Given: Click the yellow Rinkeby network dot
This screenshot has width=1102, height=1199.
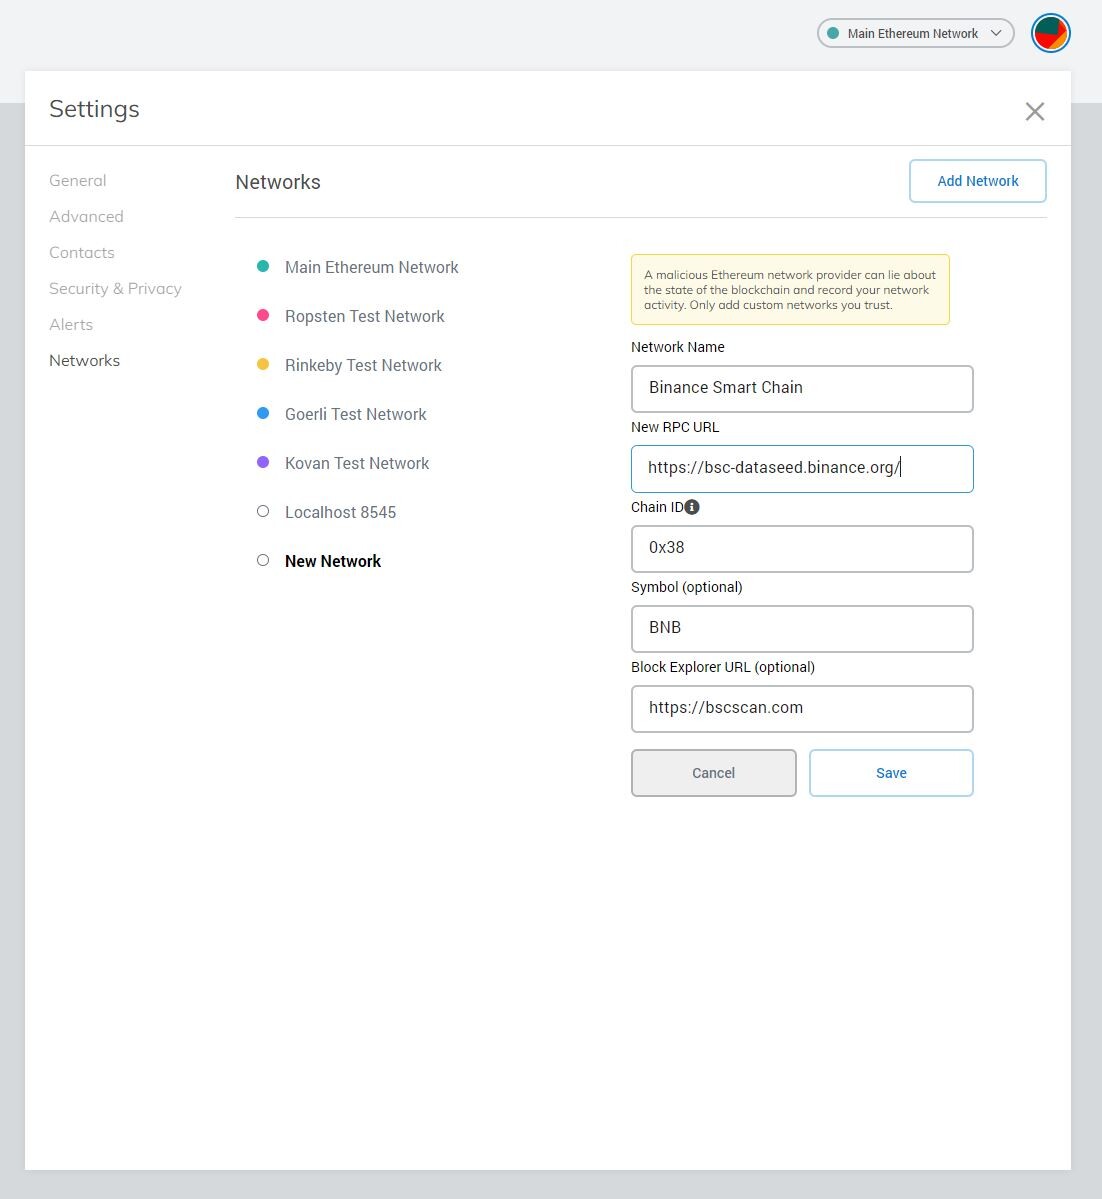Looking at the screenshot, I should pos(263,364).
